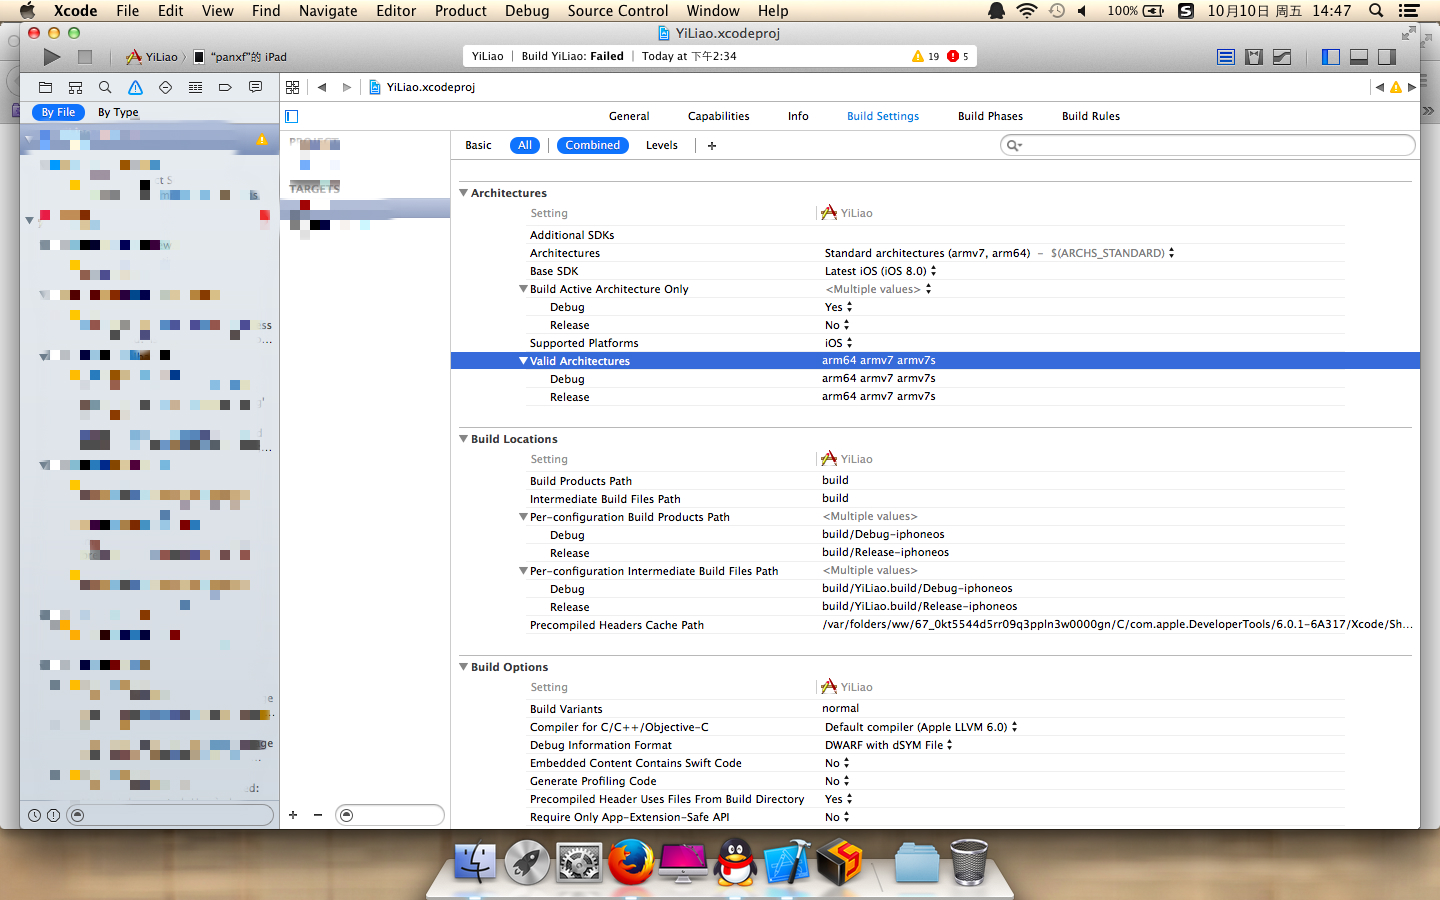Focus the targets list filter field
The width and height of the screenshot is (1440, 900).
(390, 815)
